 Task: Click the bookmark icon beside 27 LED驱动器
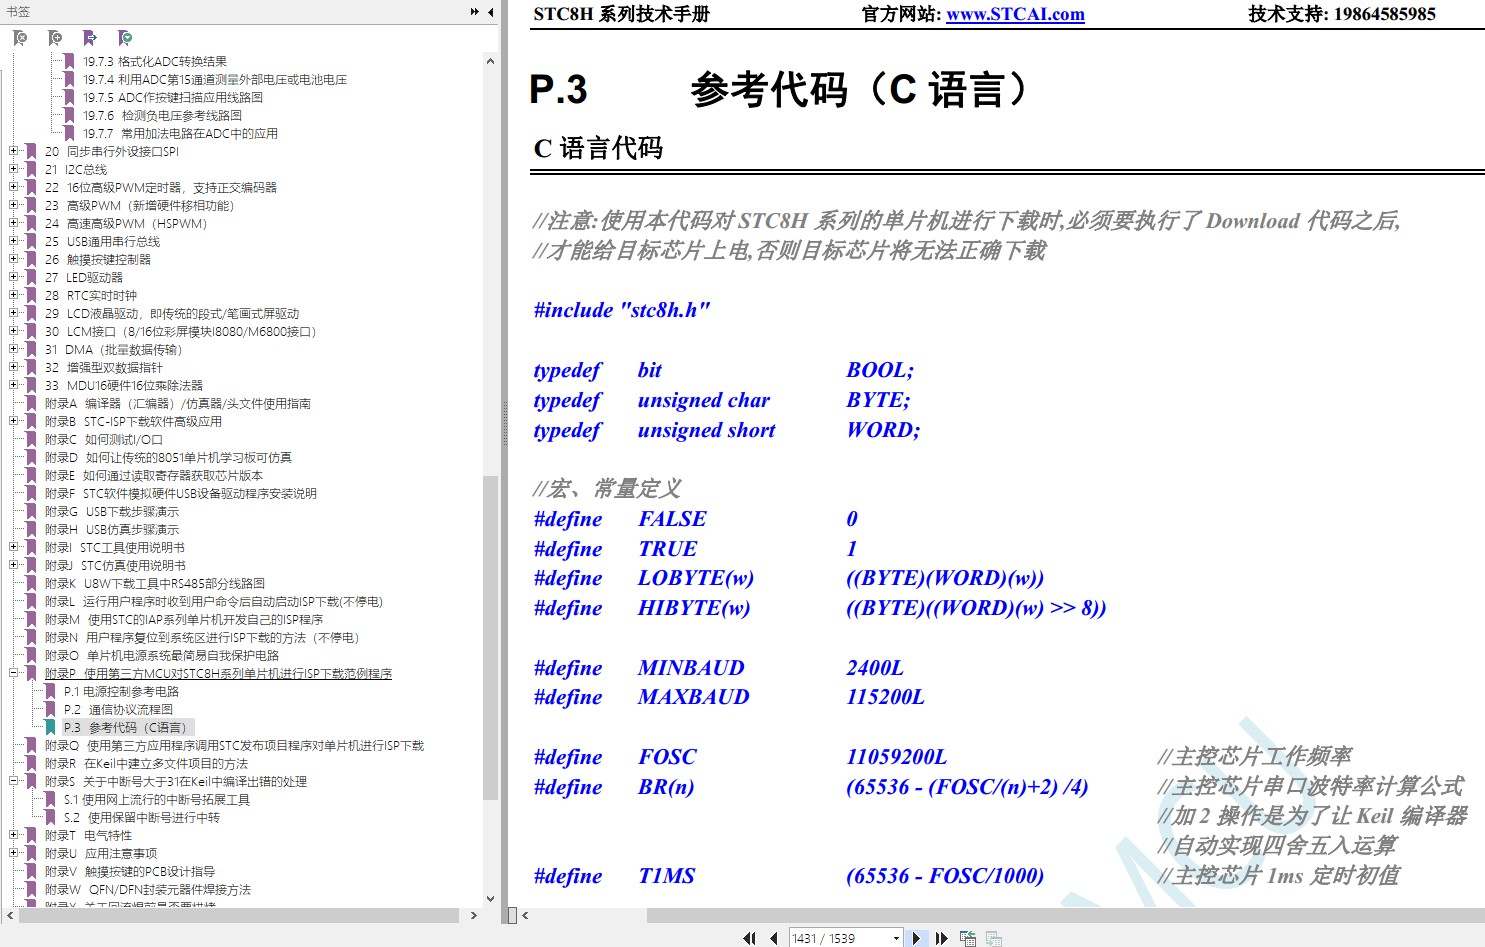tap(31, 277)
